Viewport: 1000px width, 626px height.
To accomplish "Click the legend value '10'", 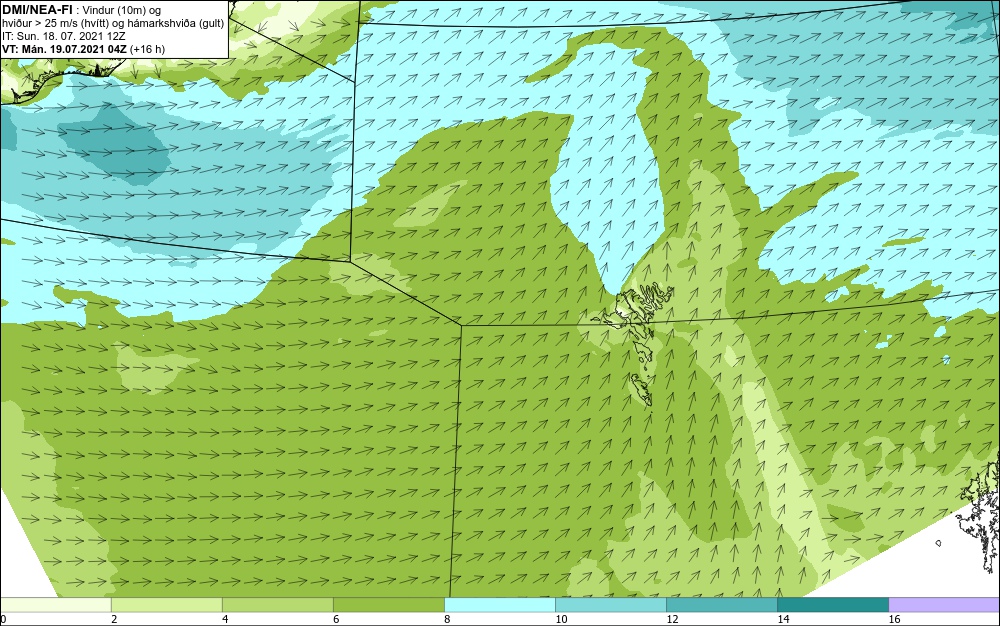I will tap(561, 619).
